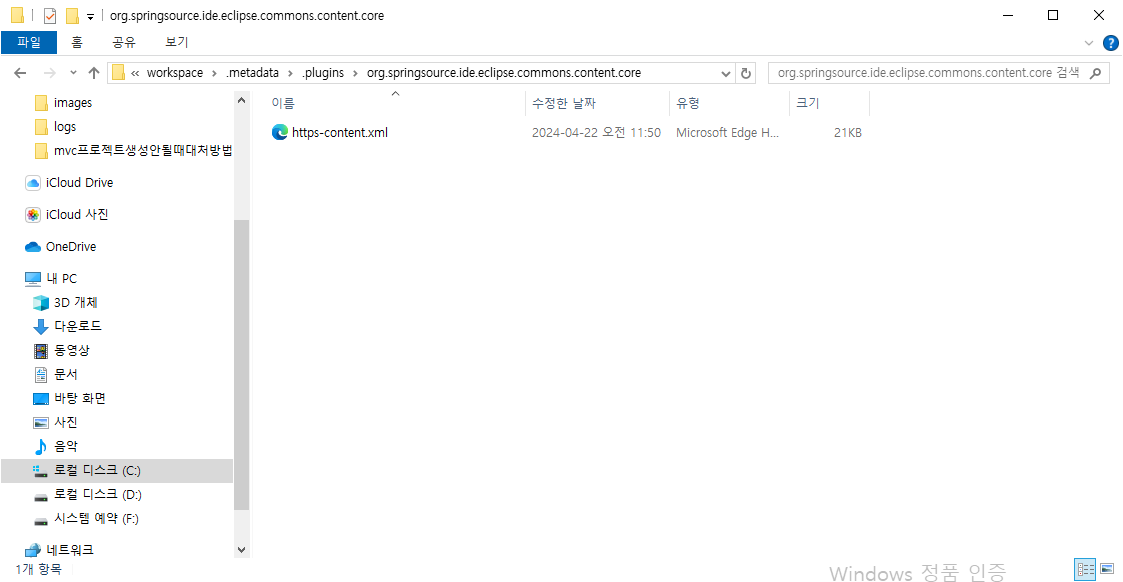1123x582 pixels.
Task: Click the properties quick access toolbar icon
Action: [49, 16]
